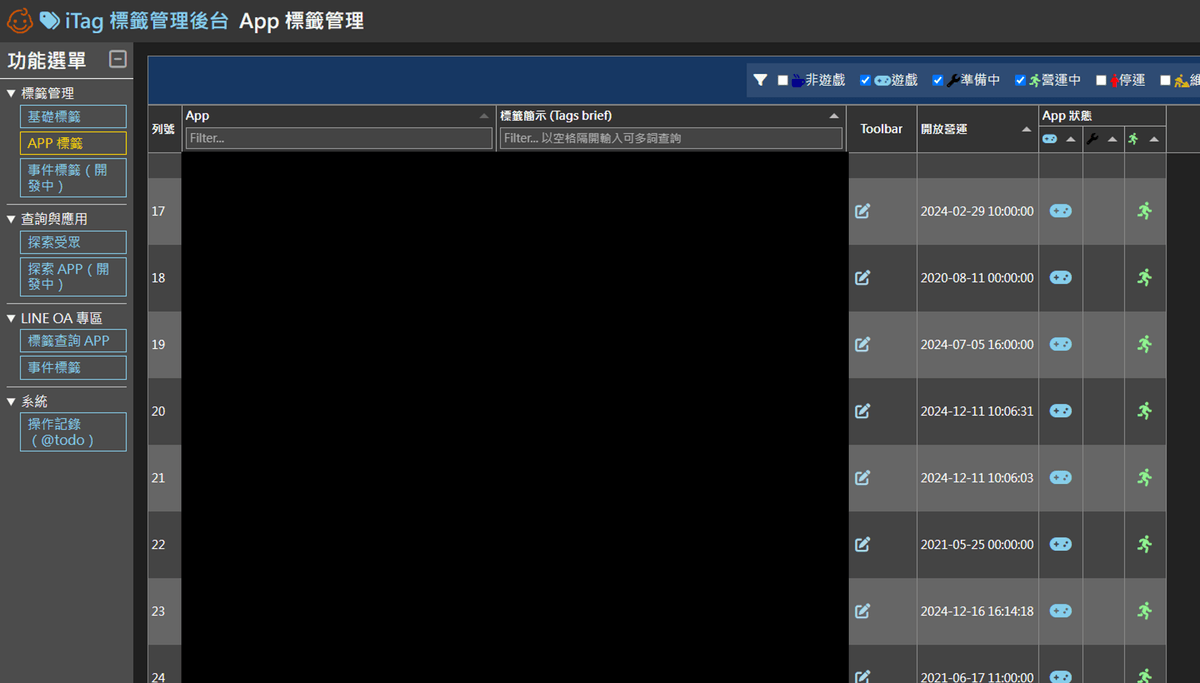Image resolution: width=1200 pixels, height=683 pixels.
Task: Open 標籤查詢 APP under LINE OA
Action: (73, 341)
